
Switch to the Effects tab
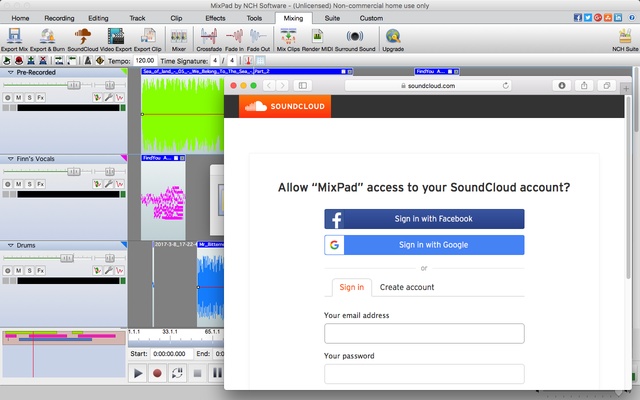(215, 18)
